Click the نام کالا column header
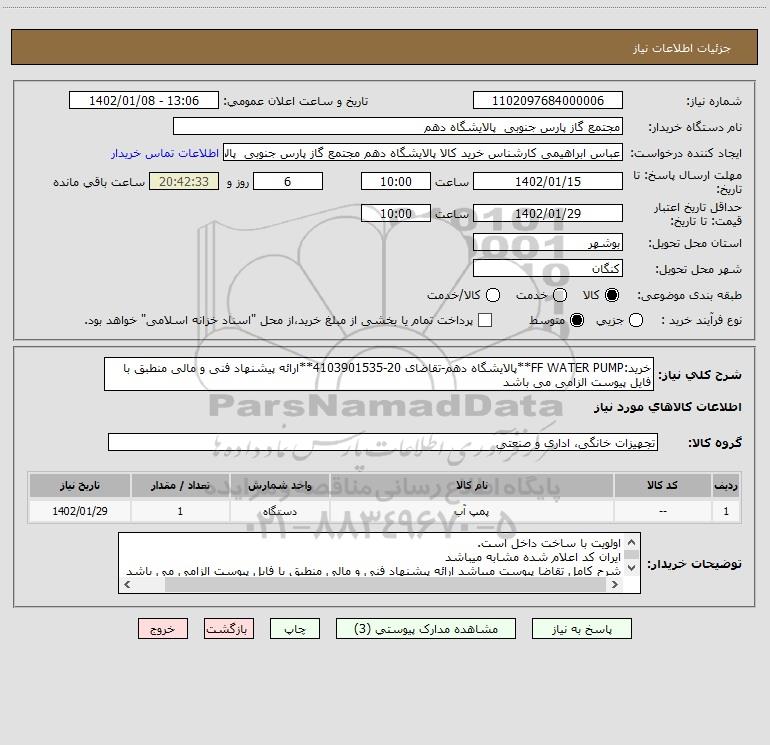770x745 pixels. 472,486
